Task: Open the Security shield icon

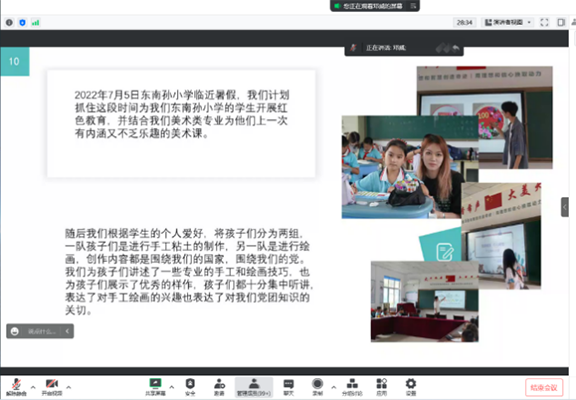Action: [190, 386]
